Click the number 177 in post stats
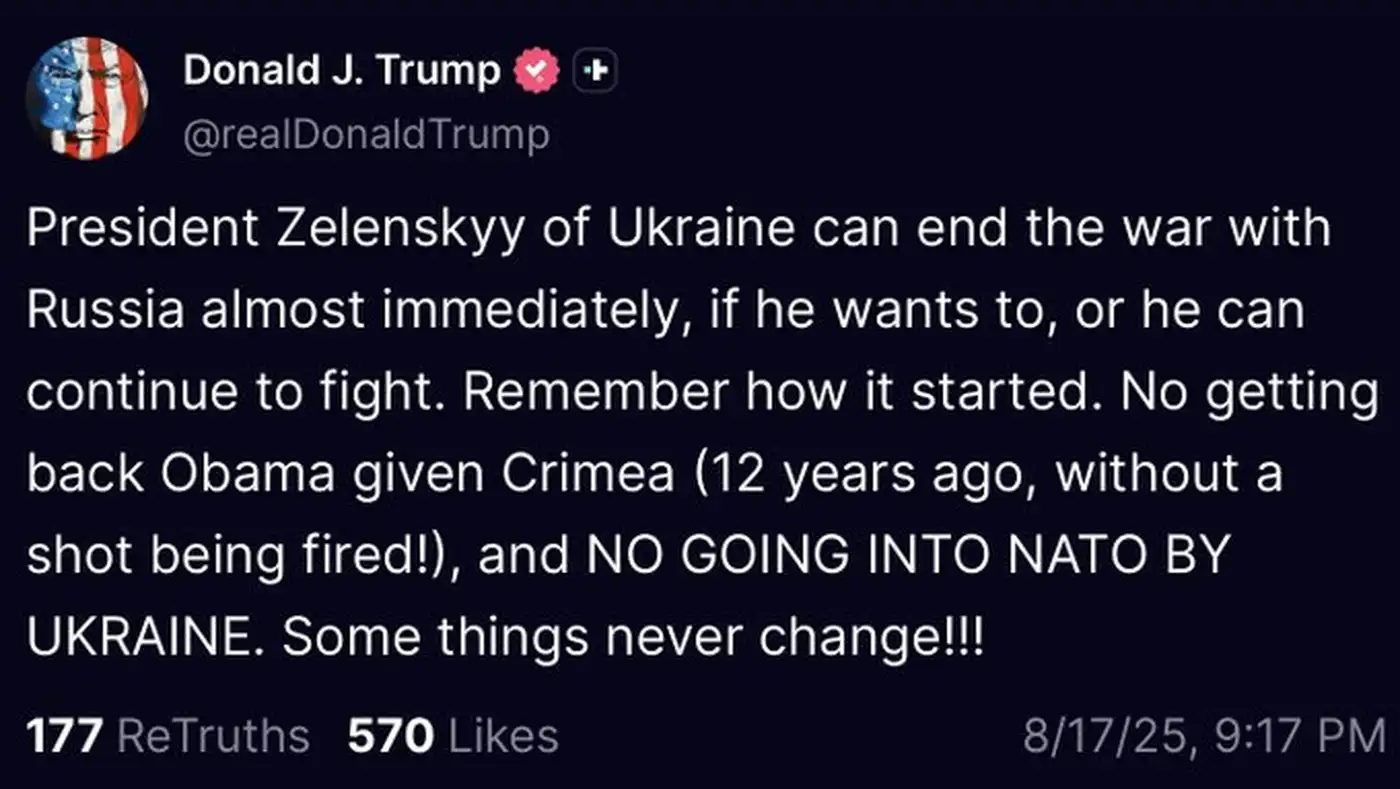Viewport: 1400px width, 789px height. pyautogui.click(x=65, y=736)
